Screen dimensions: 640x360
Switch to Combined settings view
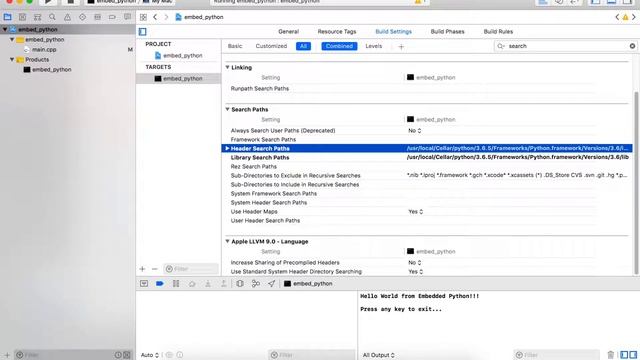point(339,46)
